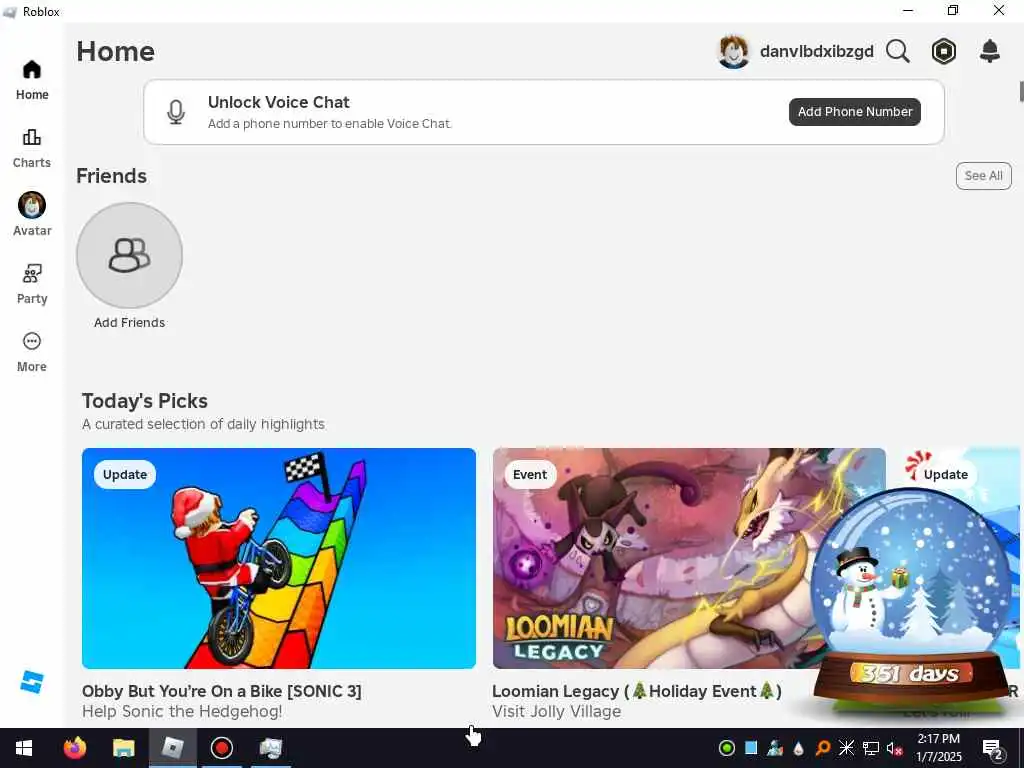This screenshot has width=1024, height=768.
Task: Open the Windows action center notifications
Action: [x=993, y=748]
